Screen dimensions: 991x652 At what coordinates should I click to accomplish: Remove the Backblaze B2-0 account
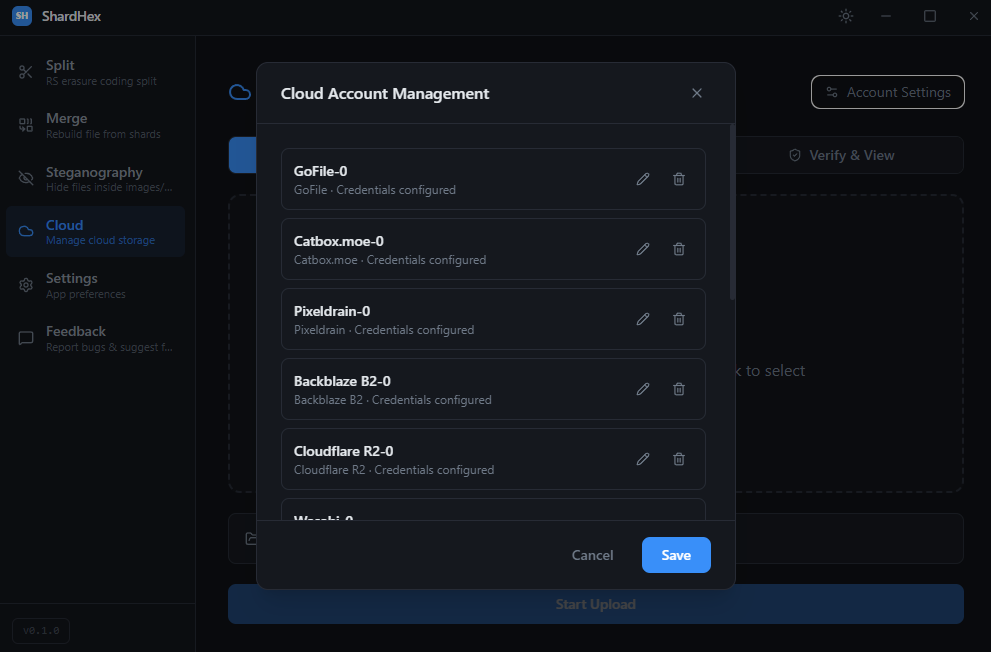tap(679, 389)
